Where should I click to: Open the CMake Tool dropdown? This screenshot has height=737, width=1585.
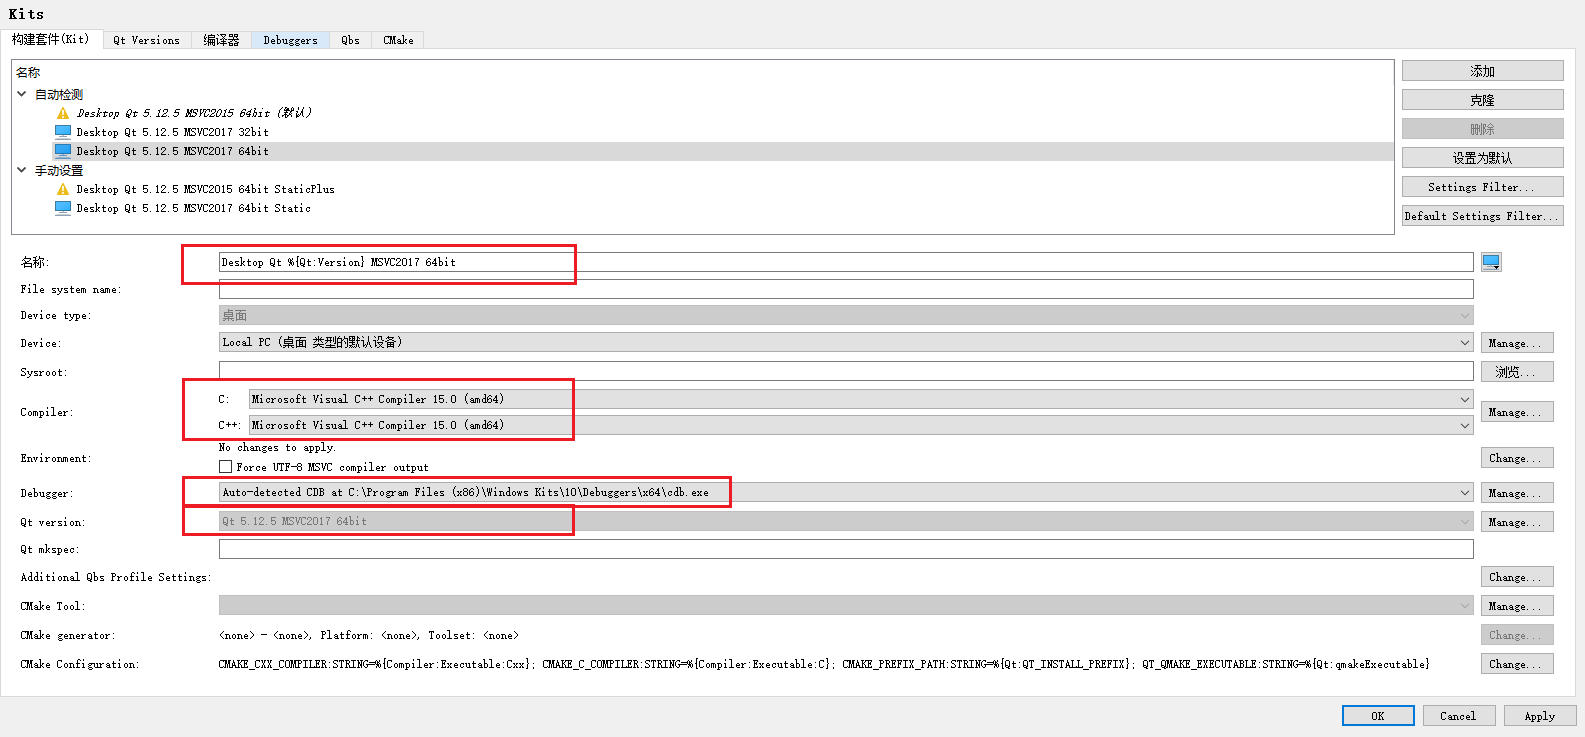(x=846, y=605)
